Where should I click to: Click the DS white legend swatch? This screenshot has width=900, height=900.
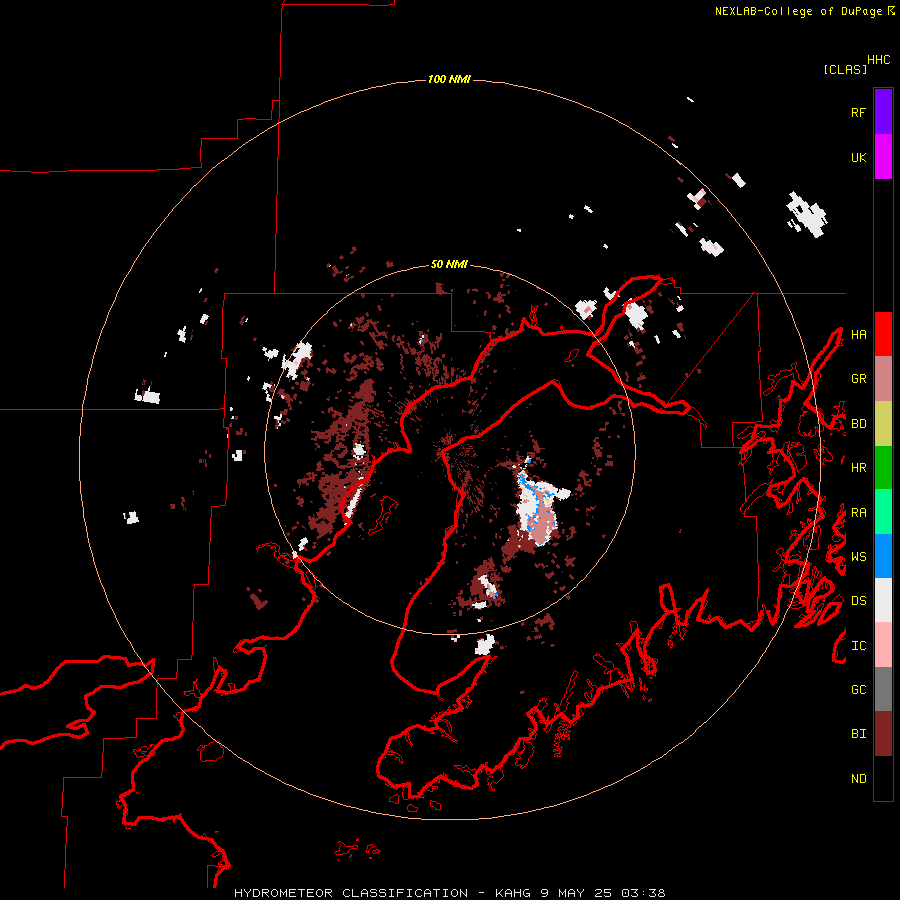(883, 600)
